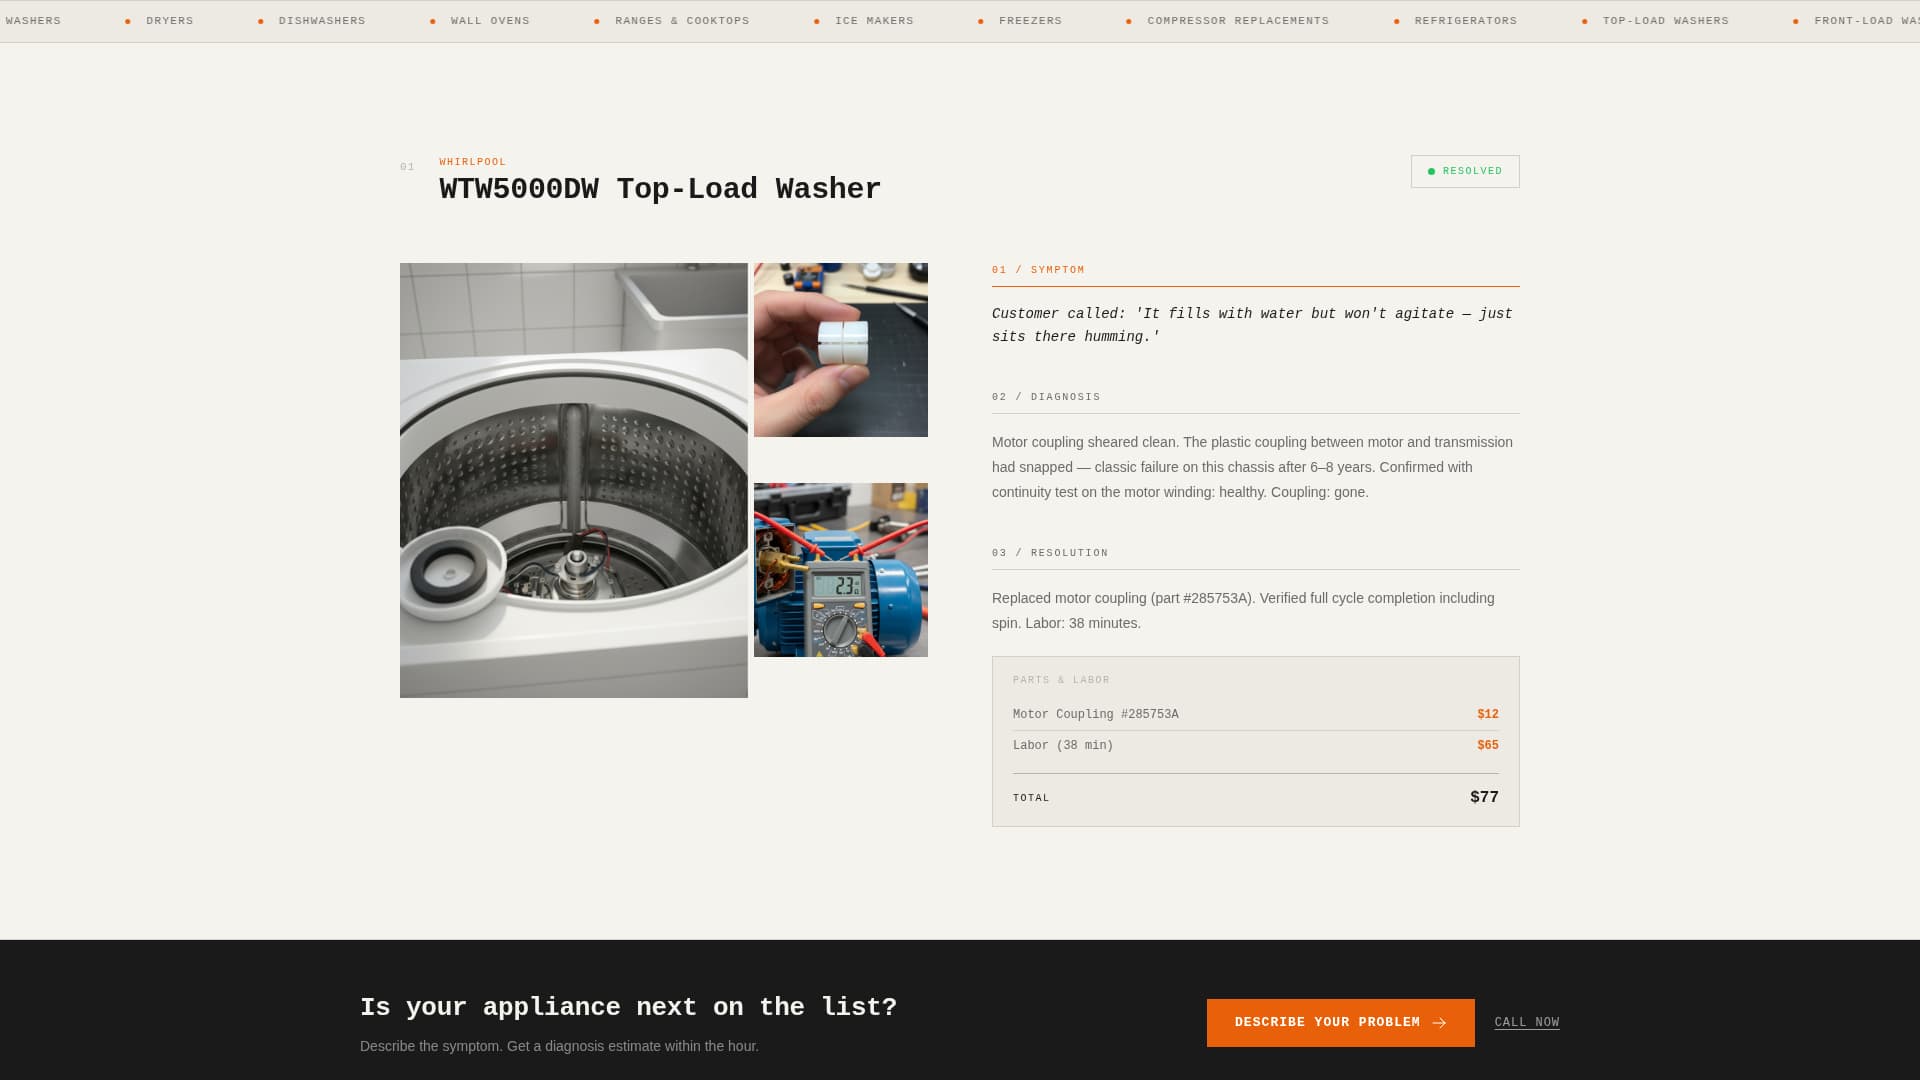Click the $77 total amount
Image resolution: width=1920 pixels, height=1080 pixels.
point(1484,798)
